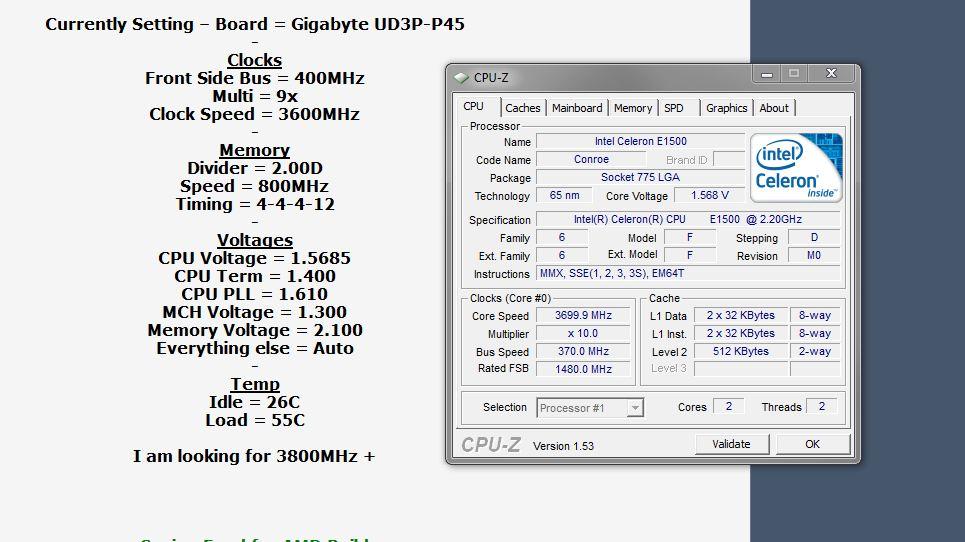Click the Name field Intel Celeron E1500
Viewport: 965px width, 542px height.
640,141
